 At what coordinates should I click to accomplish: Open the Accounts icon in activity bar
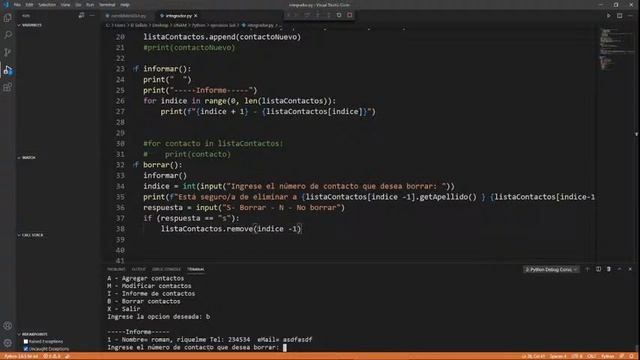(7, 326)
